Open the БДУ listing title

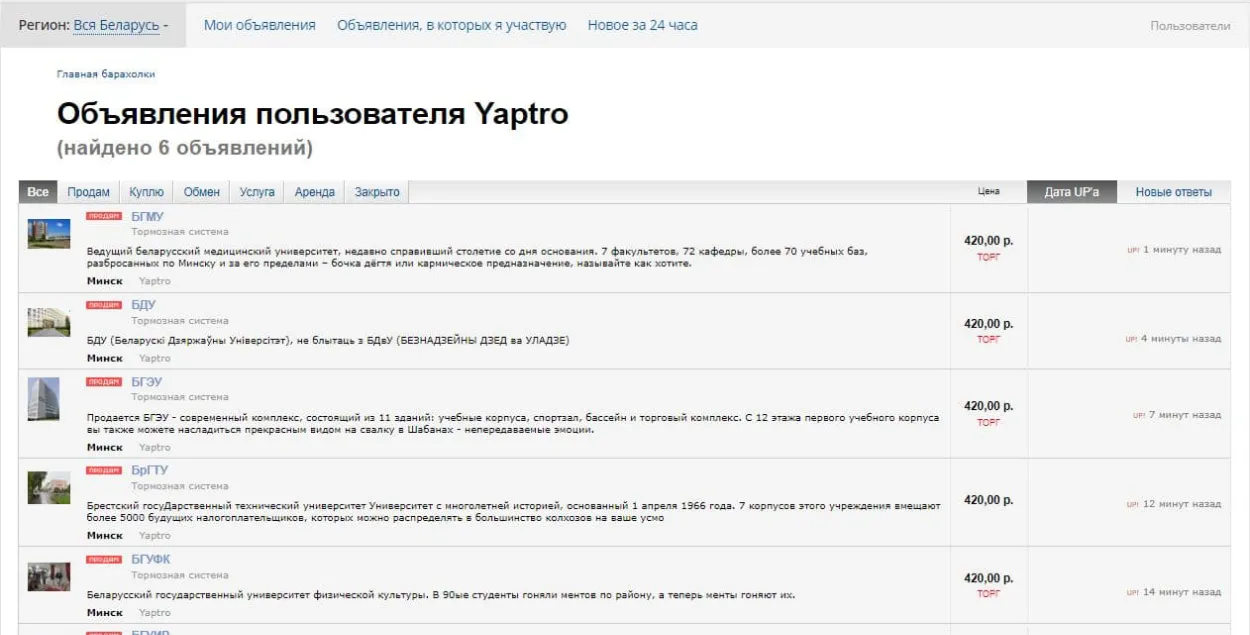point(143,304)
